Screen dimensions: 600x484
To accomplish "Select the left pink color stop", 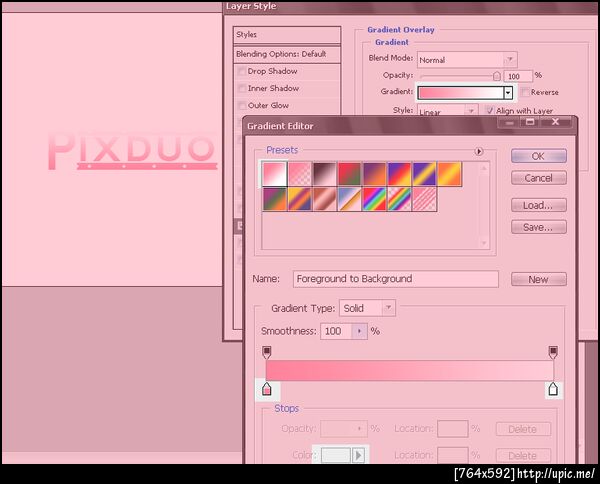I will (267, 389).
